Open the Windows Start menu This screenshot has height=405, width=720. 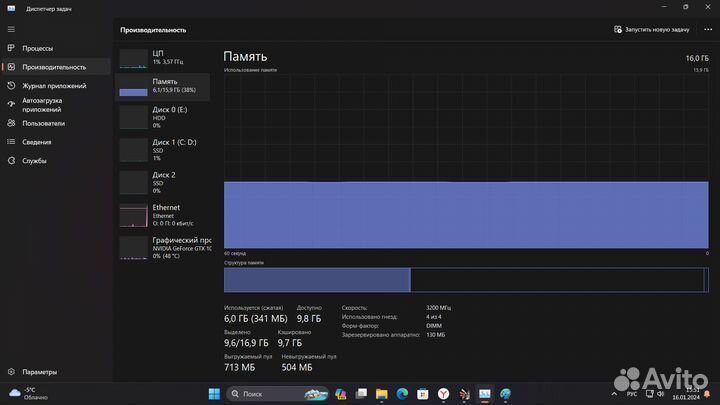click(214, 394)
